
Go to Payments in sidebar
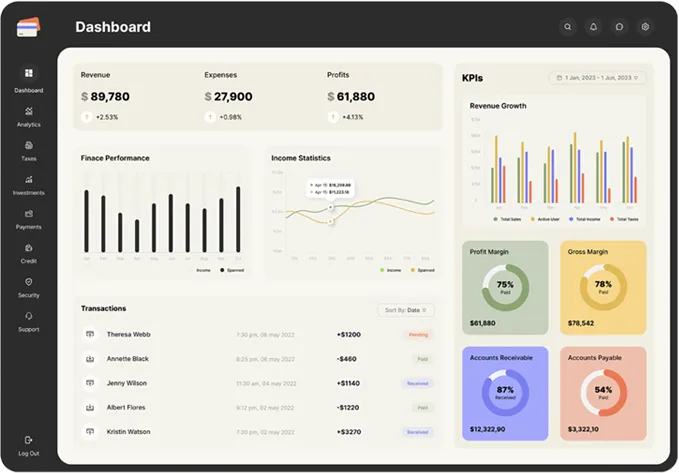point(29,214)
